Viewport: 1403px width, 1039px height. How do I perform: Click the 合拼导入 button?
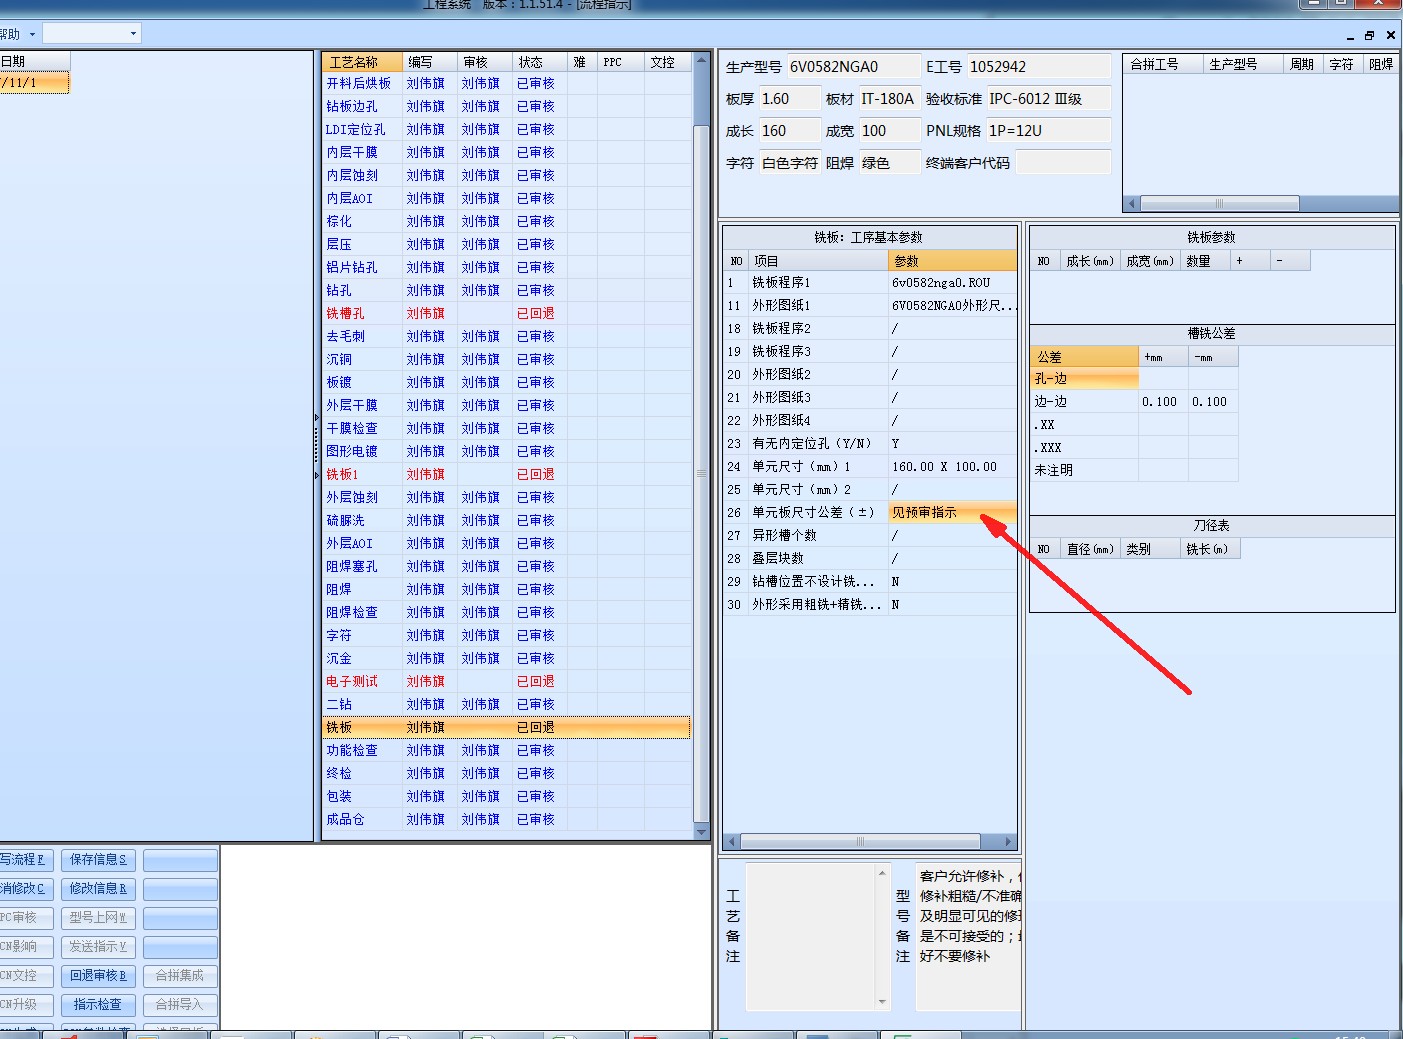(180, 1005)
